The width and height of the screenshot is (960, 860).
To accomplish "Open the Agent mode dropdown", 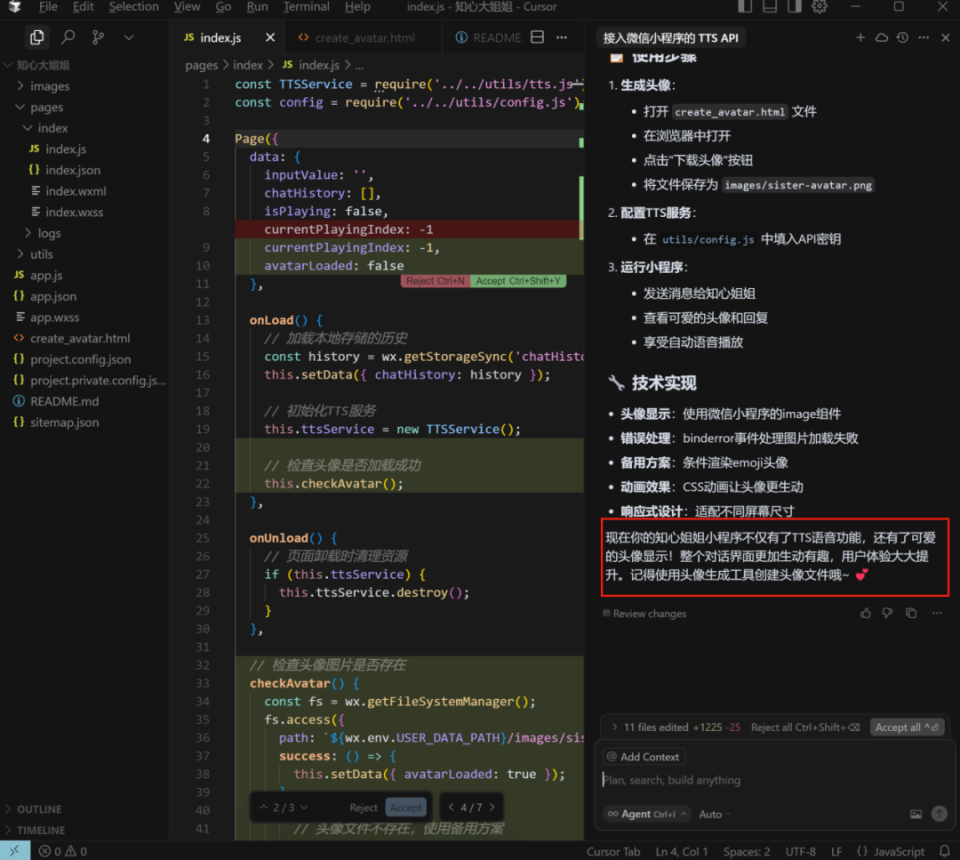I will (x=647, y=813).
